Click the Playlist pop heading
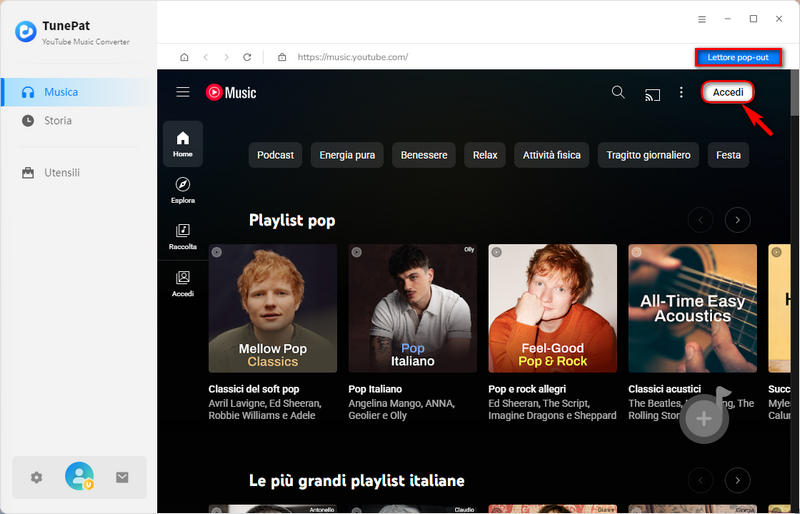The image size is (800, 514). [292, 221]
